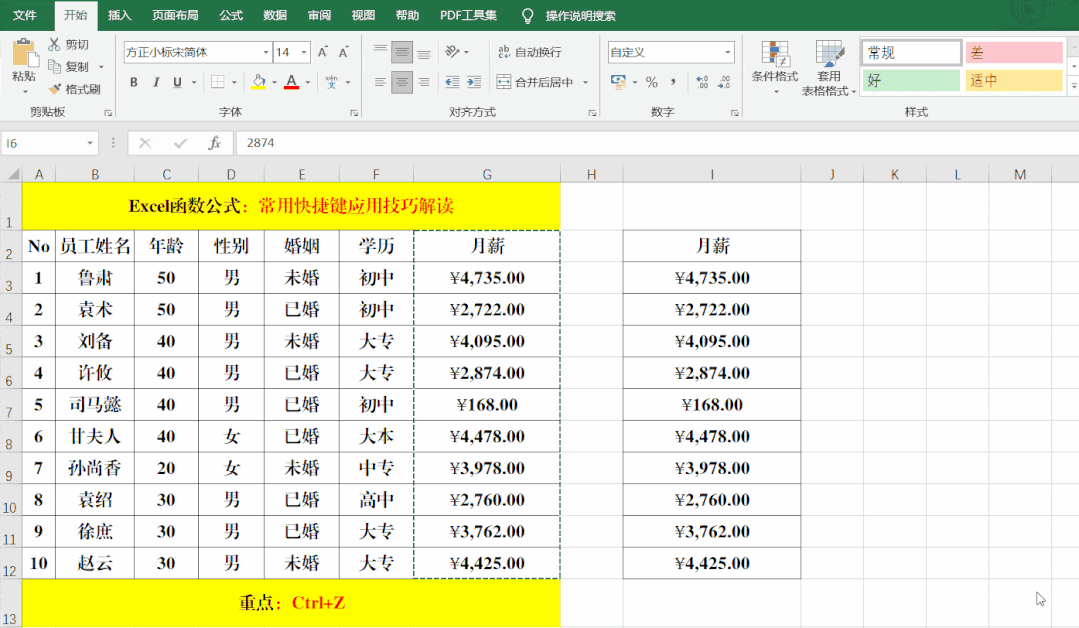Screen dimensions: 1079x628
Task: Click the Percent Style icon
Action: coord(651,82)
